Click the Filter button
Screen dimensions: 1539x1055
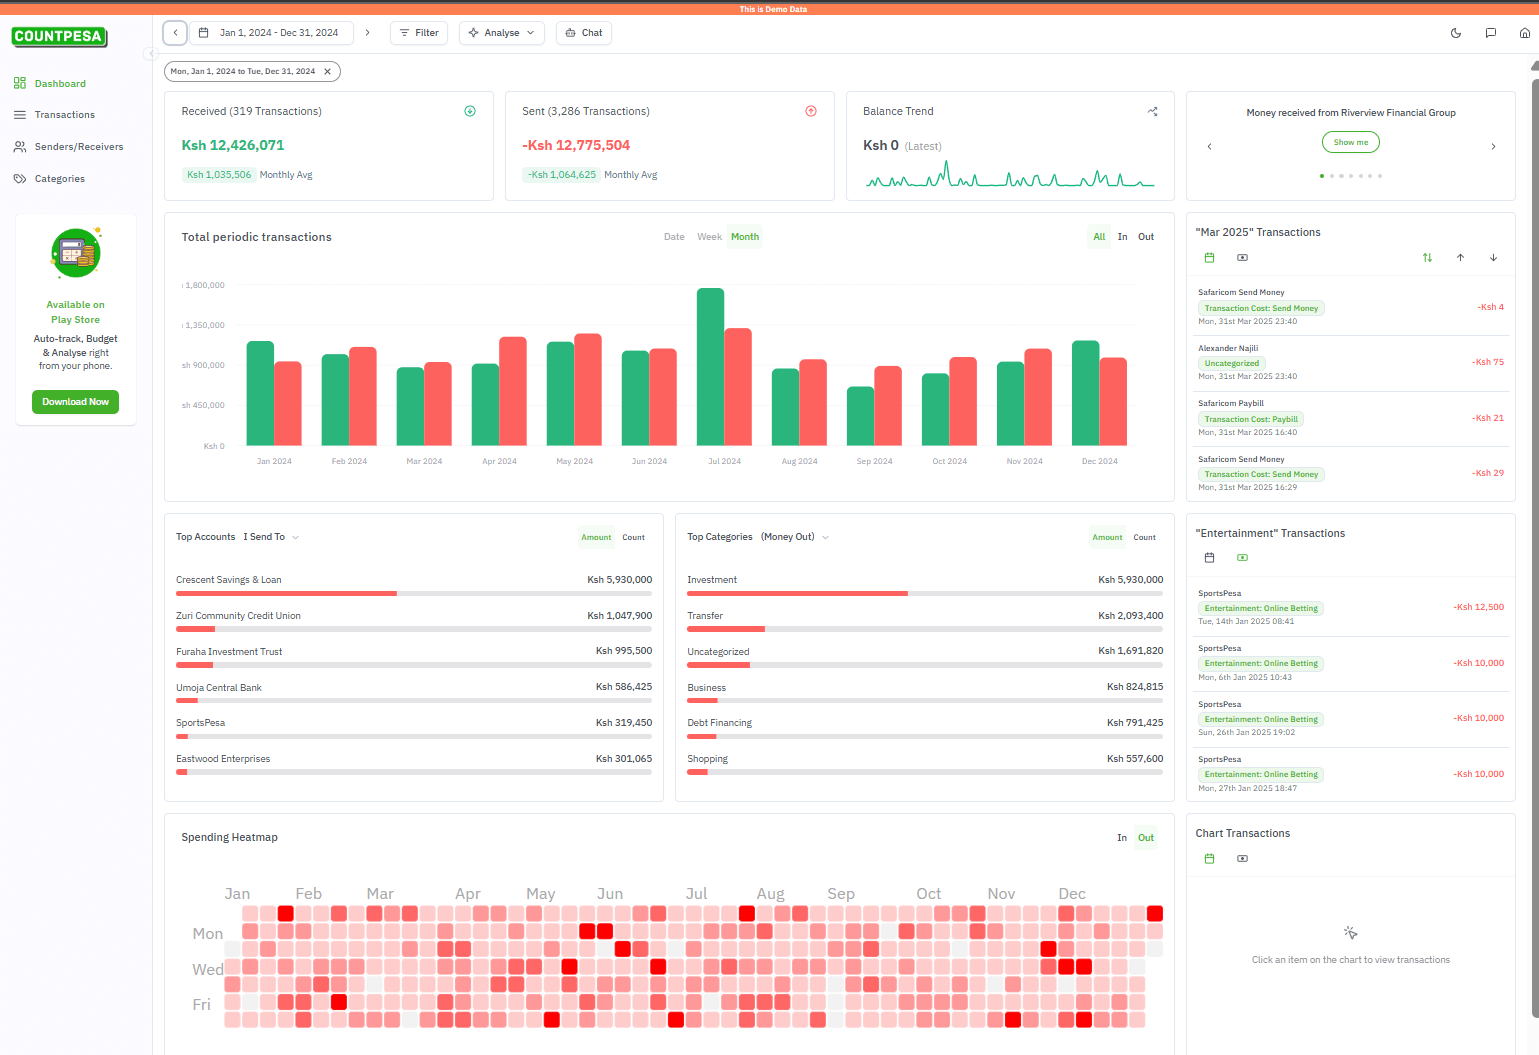click(419, 33)
